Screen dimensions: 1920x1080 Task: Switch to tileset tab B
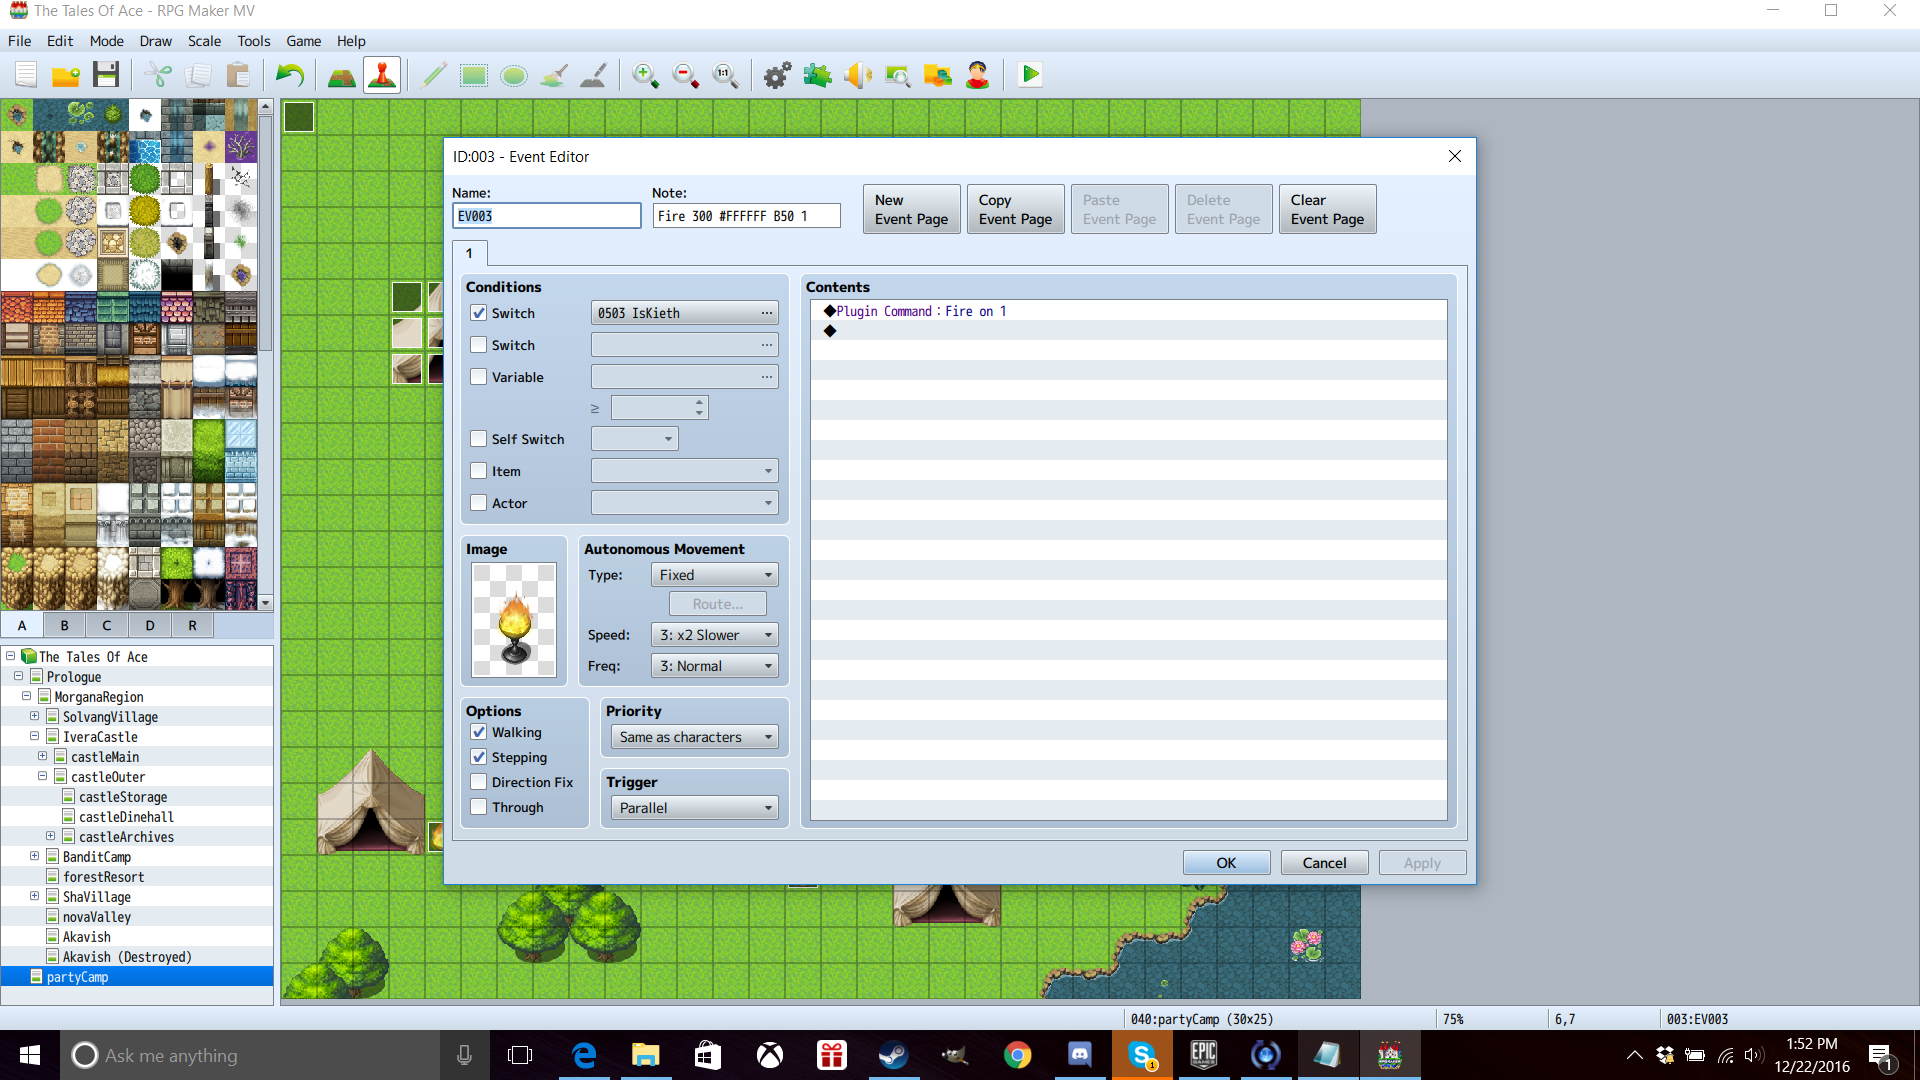tap(64, 625)
